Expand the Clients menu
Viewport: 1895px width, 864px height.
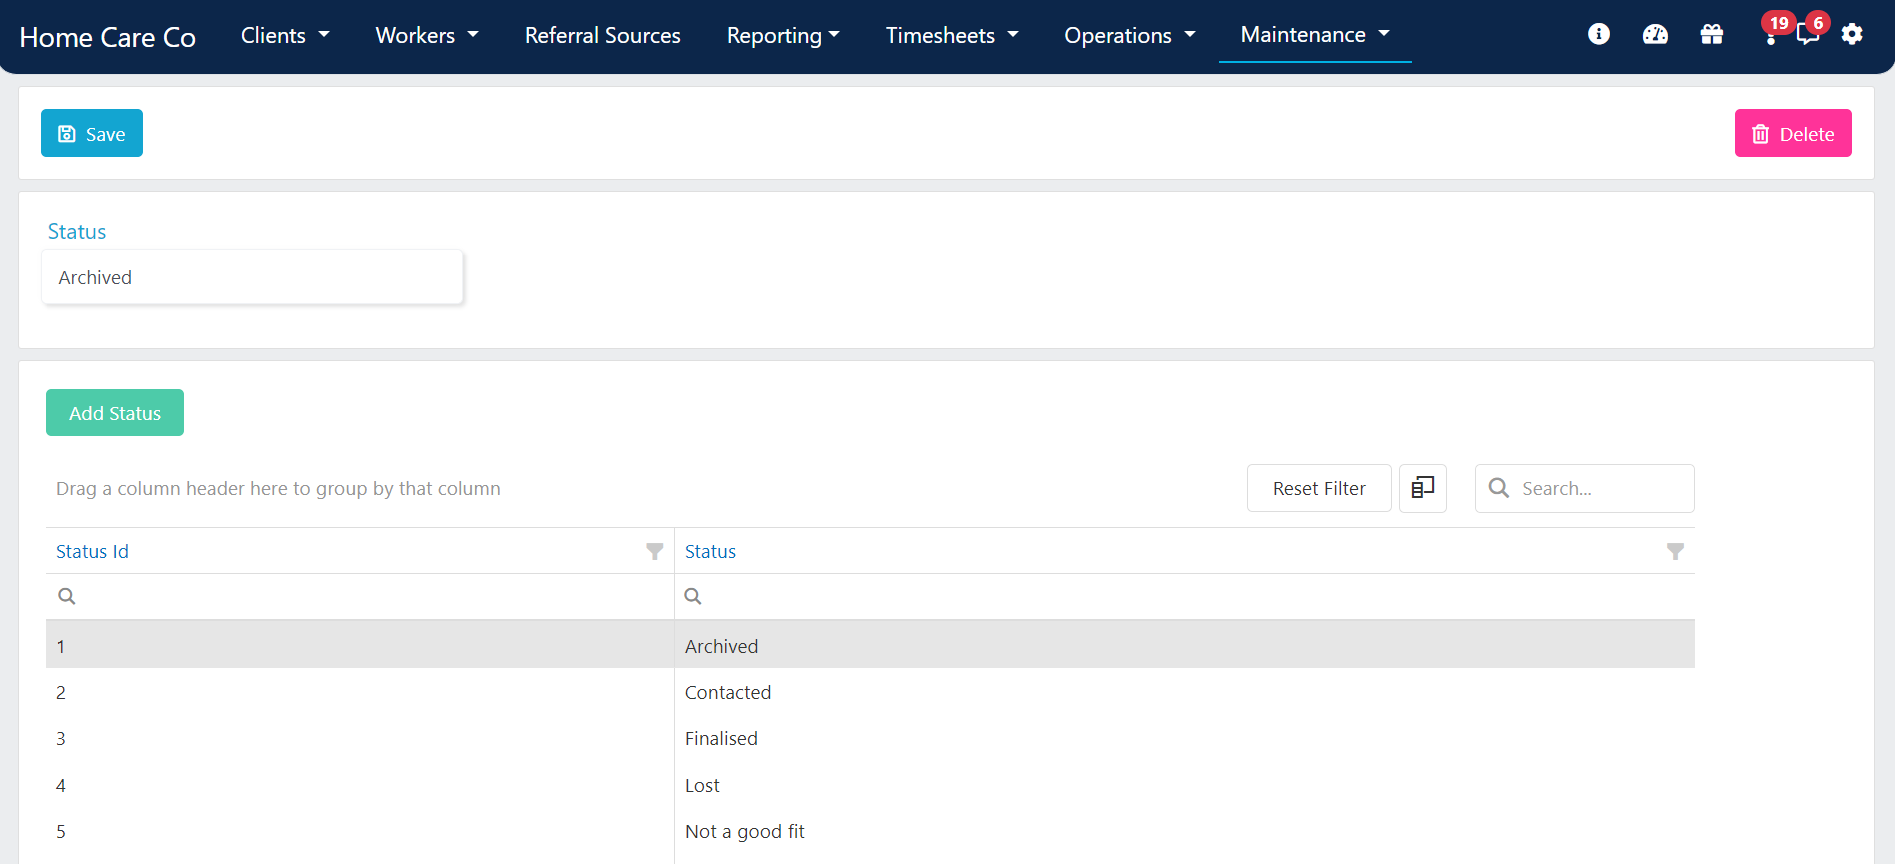tap(285, 35)
